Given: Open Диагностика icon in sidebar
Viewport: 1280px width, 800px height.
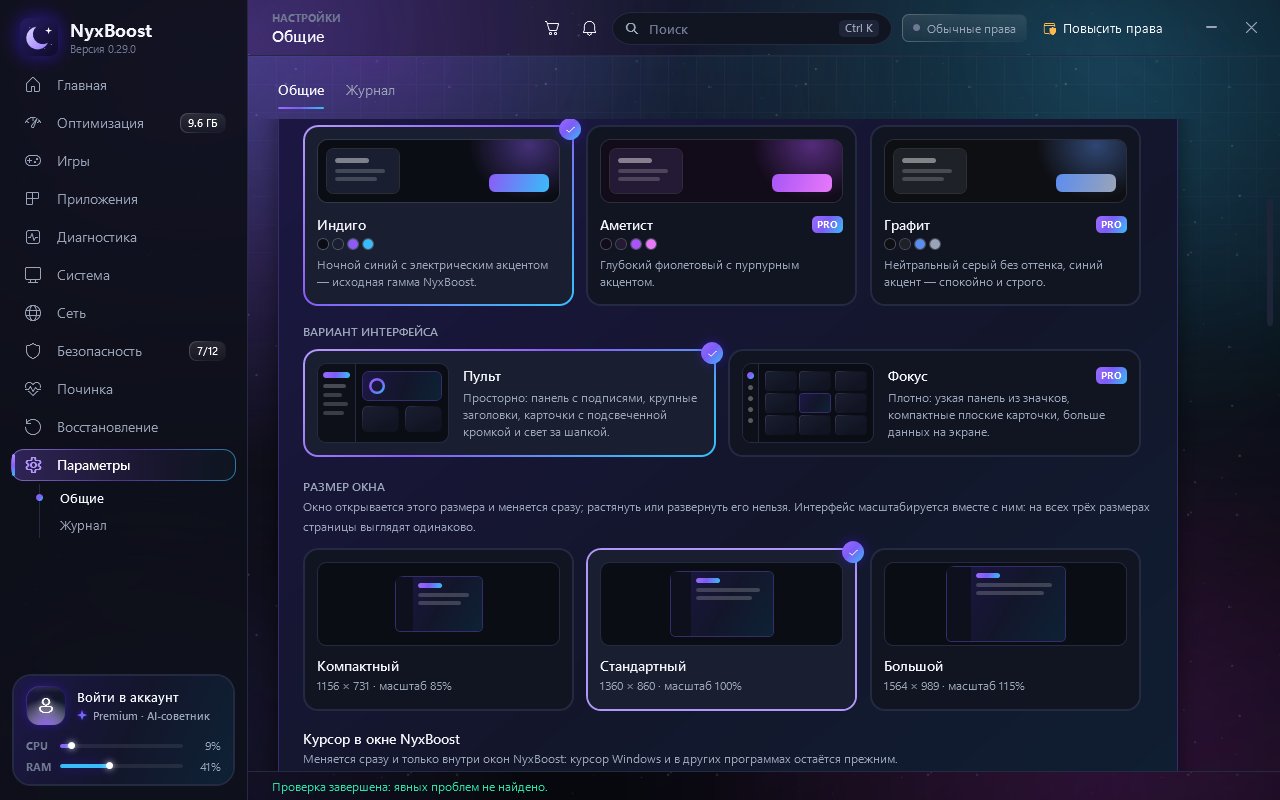Looking at the screenshot, I should point(34,237).
